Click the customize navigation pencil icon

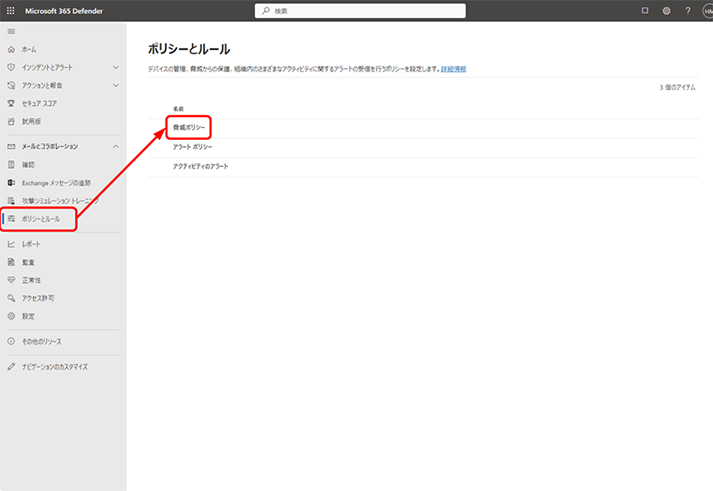pyautogui.click(x=11, y=366)
